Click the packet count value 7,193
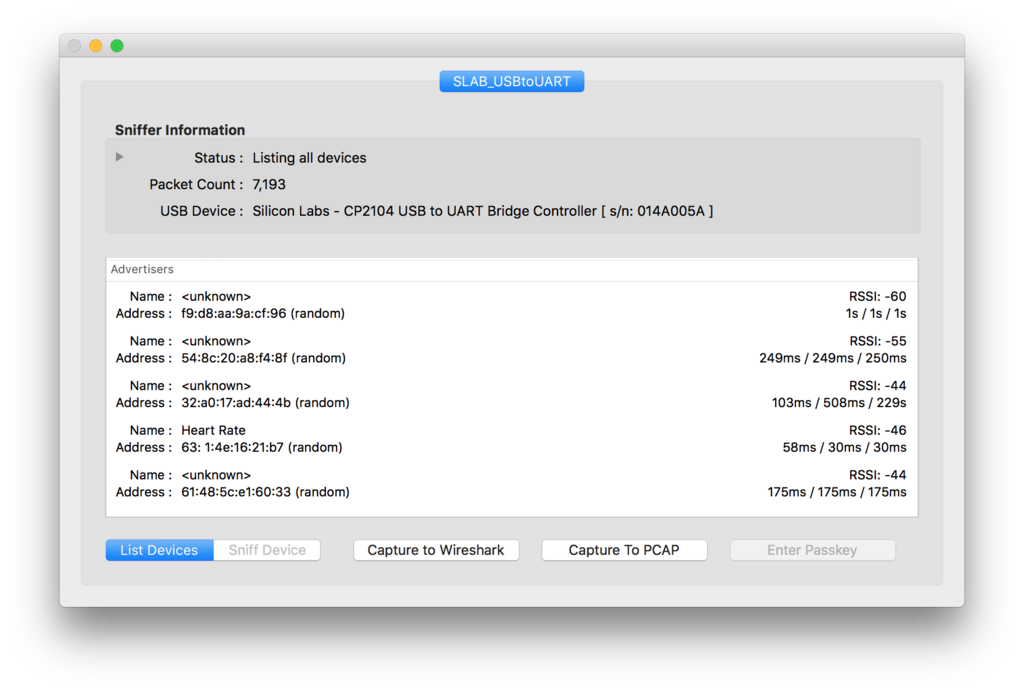1024x692 pixels. click(x=269, y=184)
